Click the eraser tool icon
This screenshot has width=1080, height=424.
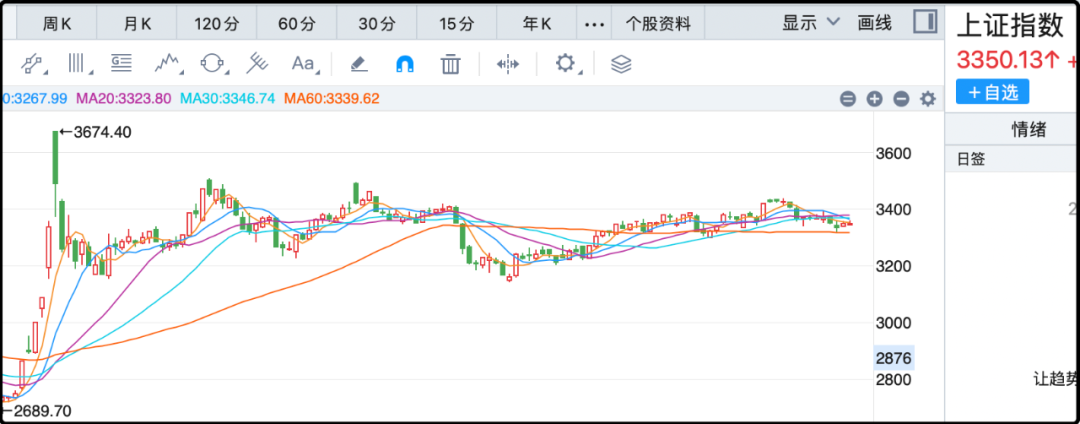(x=359, y=64)
